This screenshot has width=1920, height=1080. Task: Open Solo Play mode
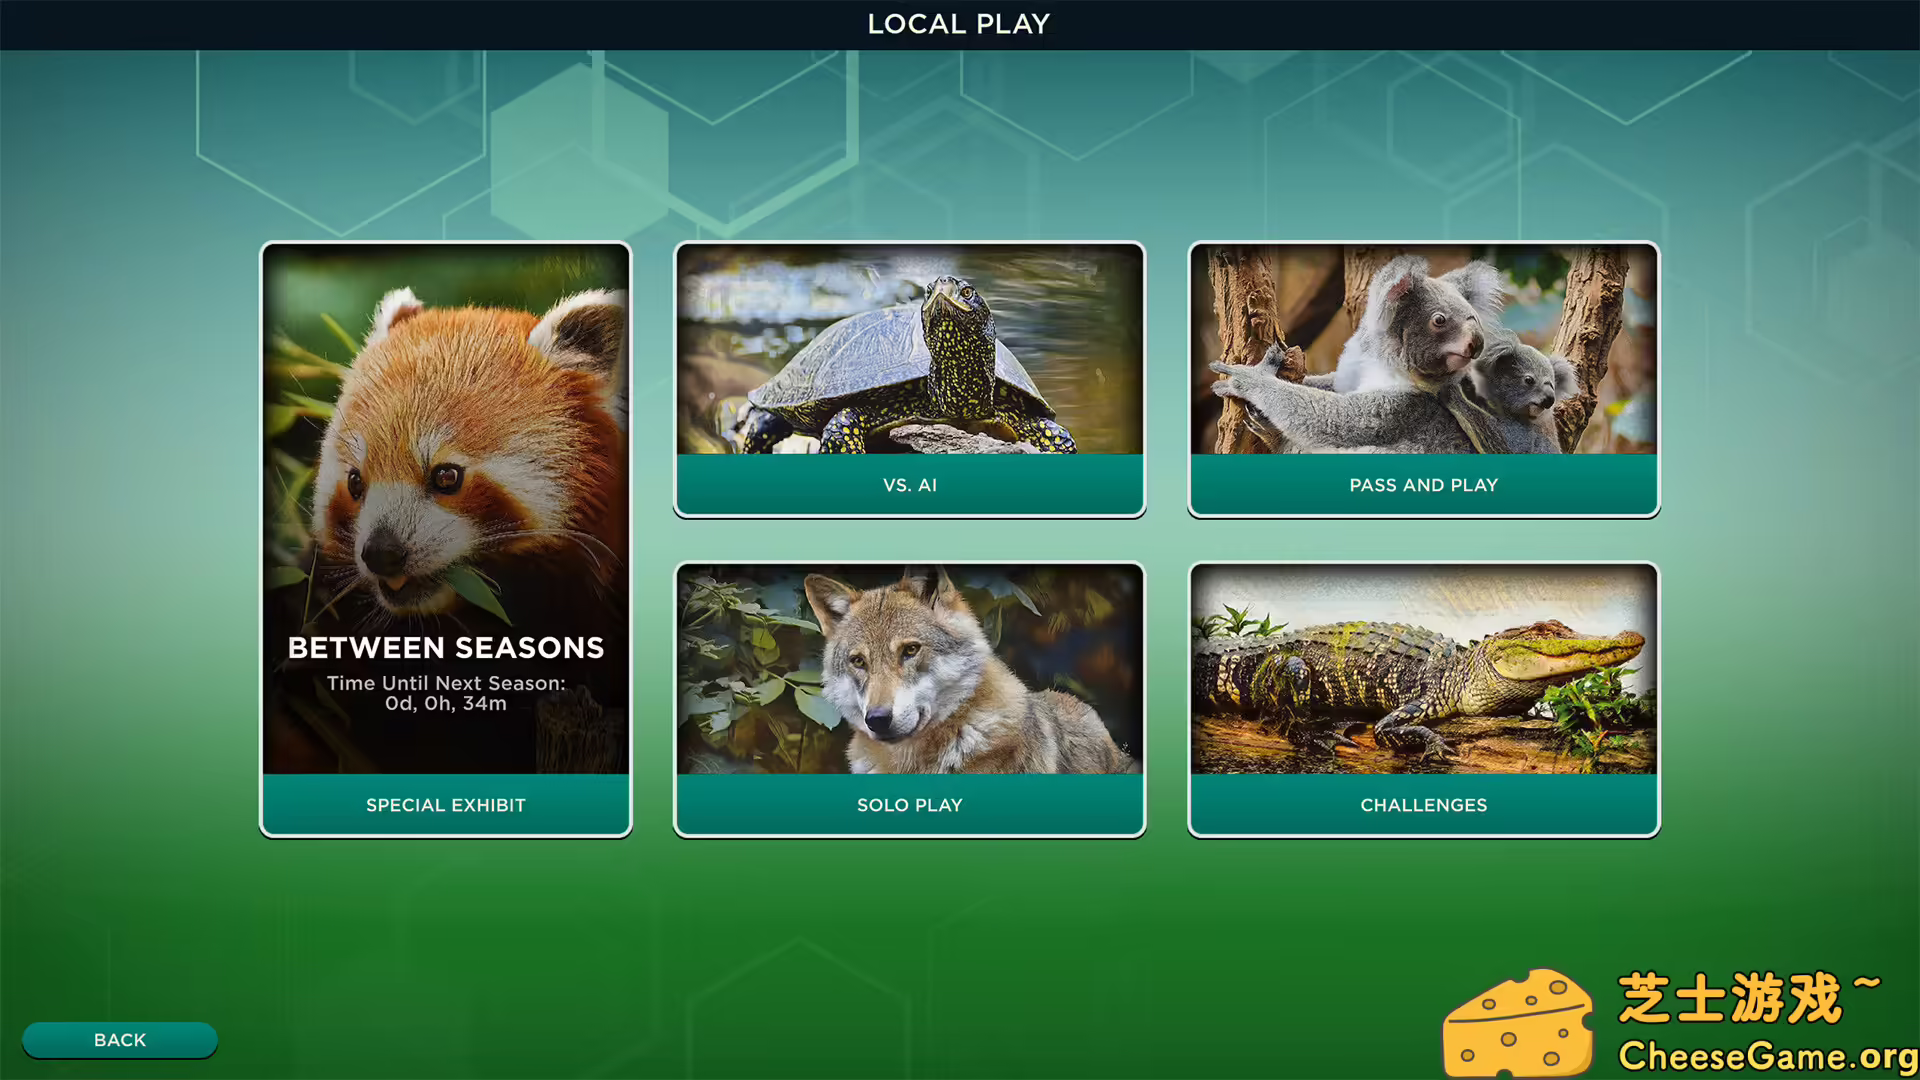tap(909, 805)
